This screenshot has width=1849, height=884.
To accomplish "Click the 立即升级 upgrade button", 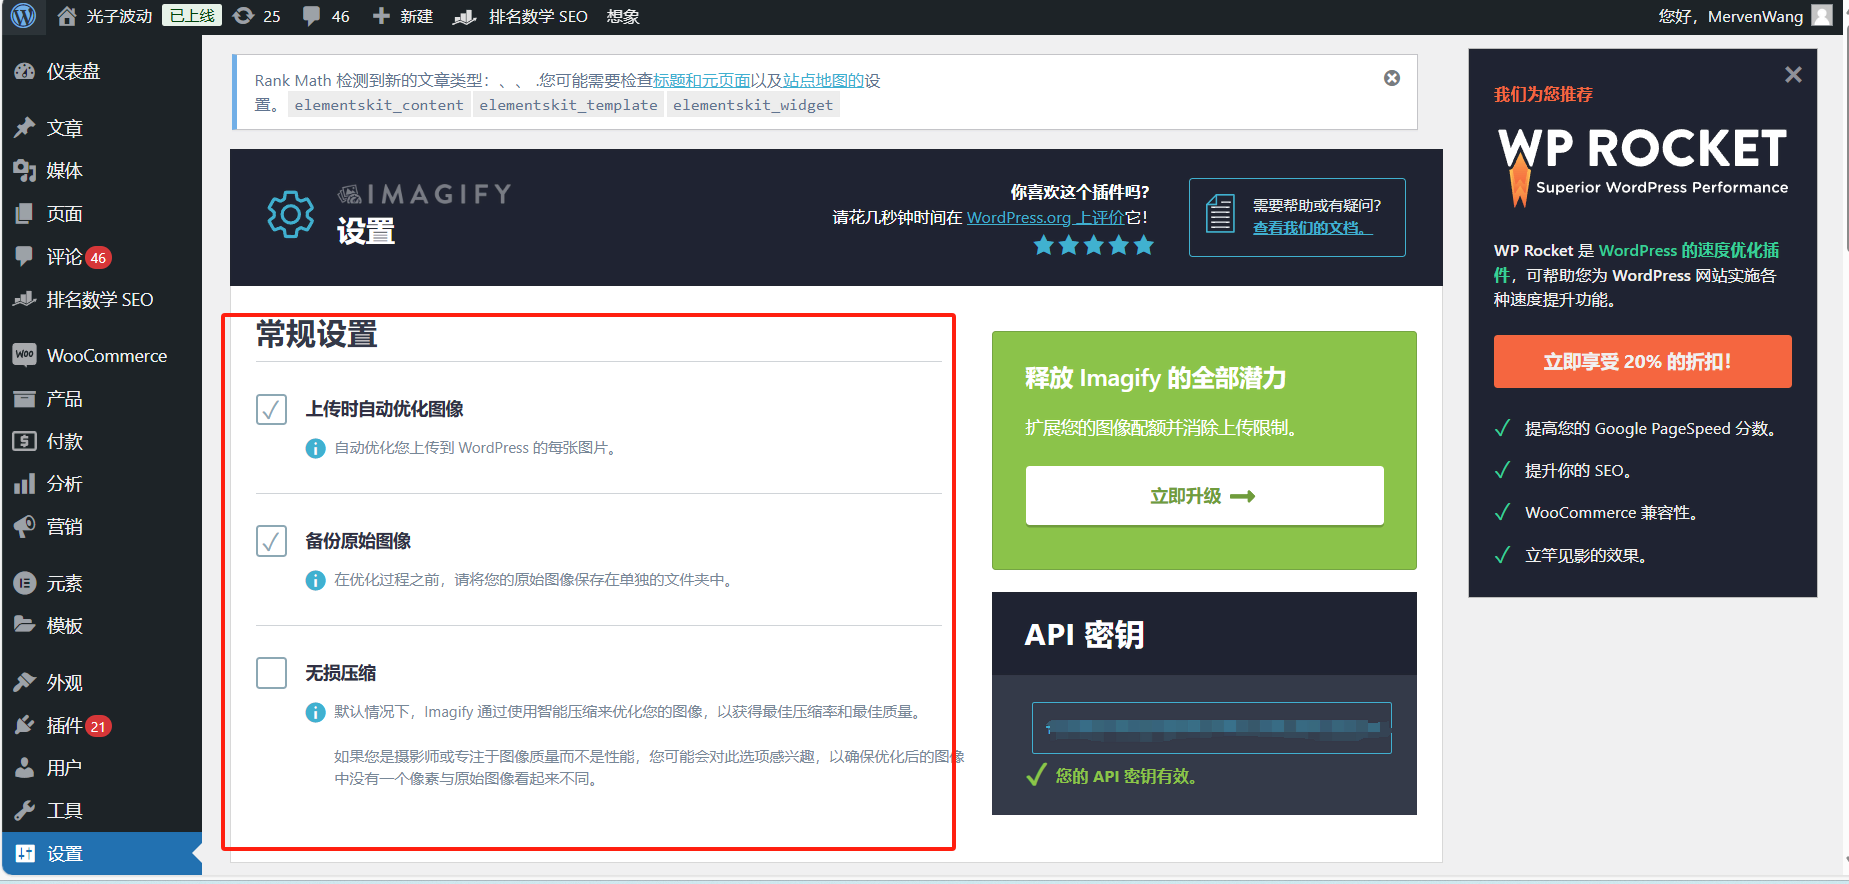I will click(1204, 496).
